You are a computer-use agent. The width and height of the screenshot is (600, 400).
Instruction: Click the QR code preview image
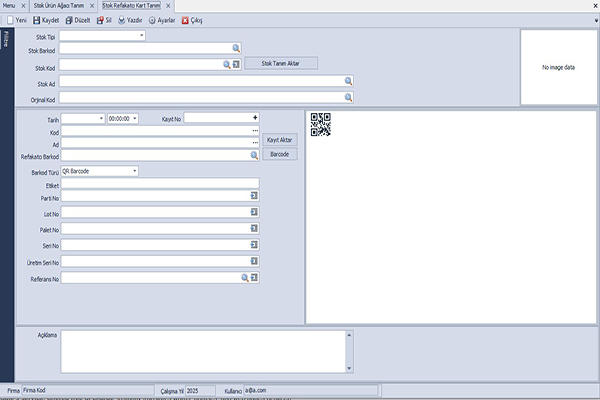tap(320, 124)
